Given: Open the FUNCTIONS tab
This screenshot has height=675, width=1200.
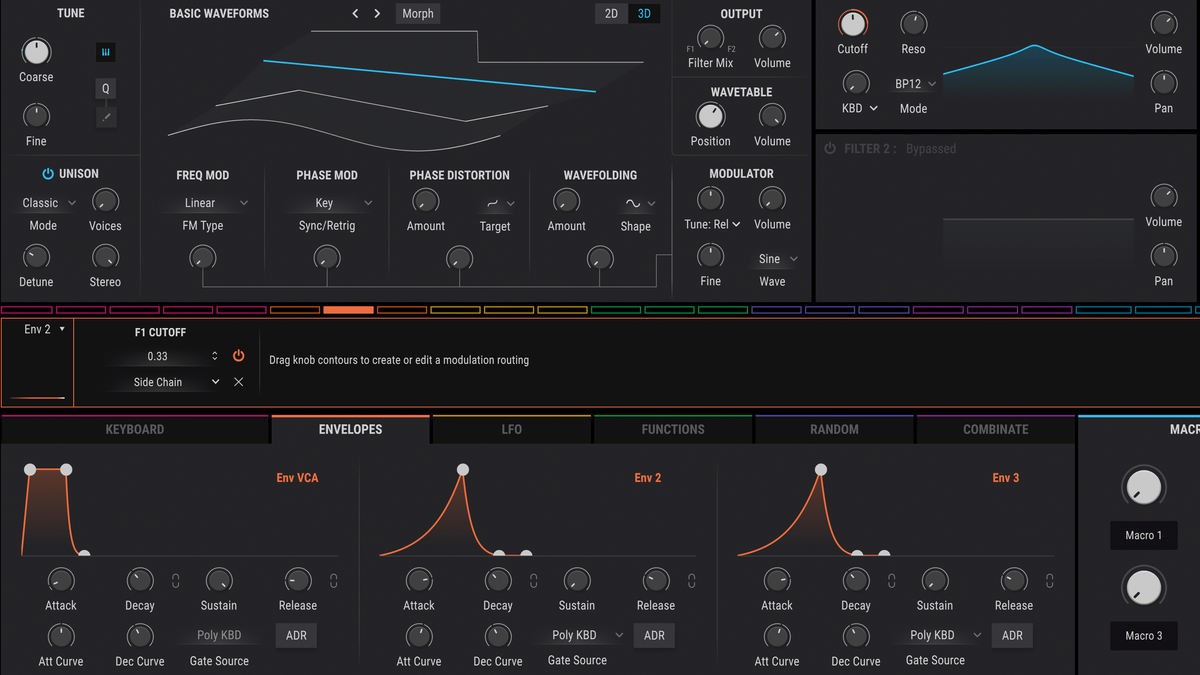Looking at the screenshot, I should (x=672, y=429).
